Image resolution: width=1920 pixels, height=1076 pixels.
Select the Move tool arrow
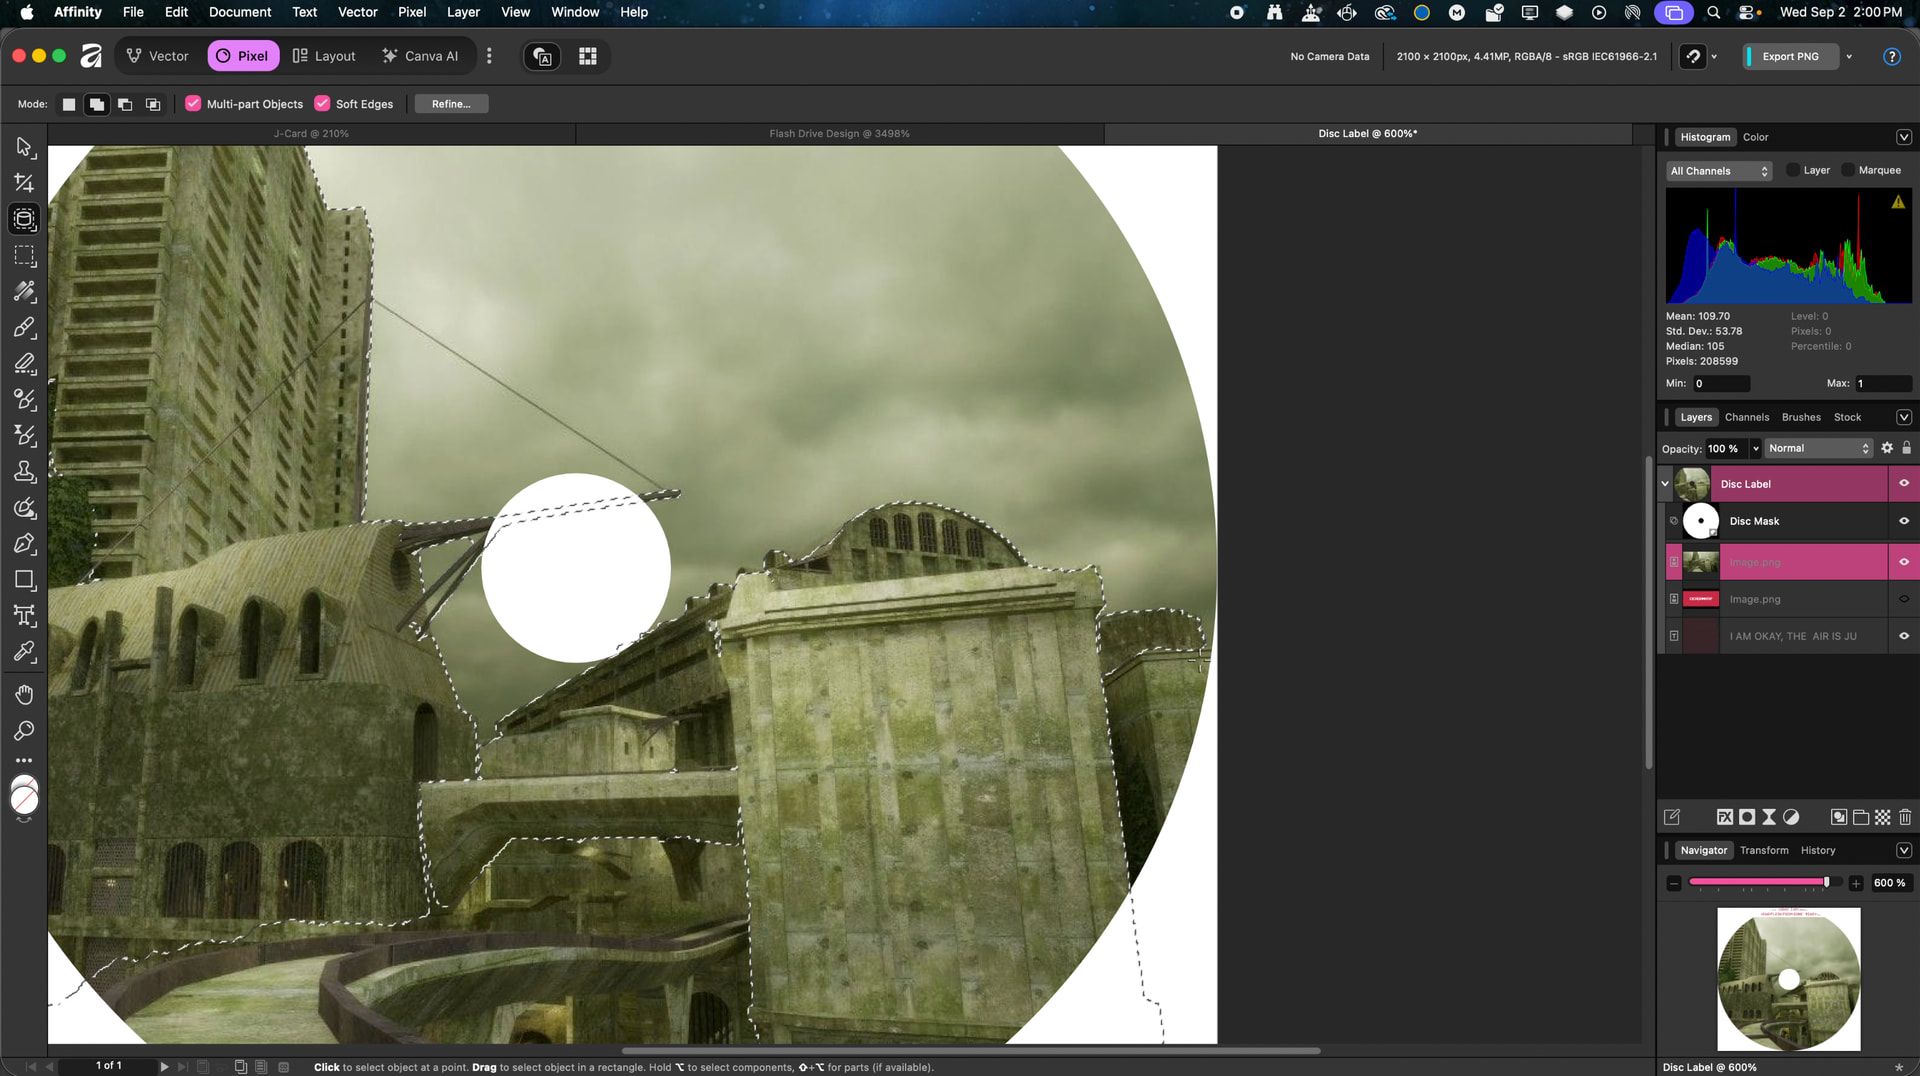pos(24,147)
